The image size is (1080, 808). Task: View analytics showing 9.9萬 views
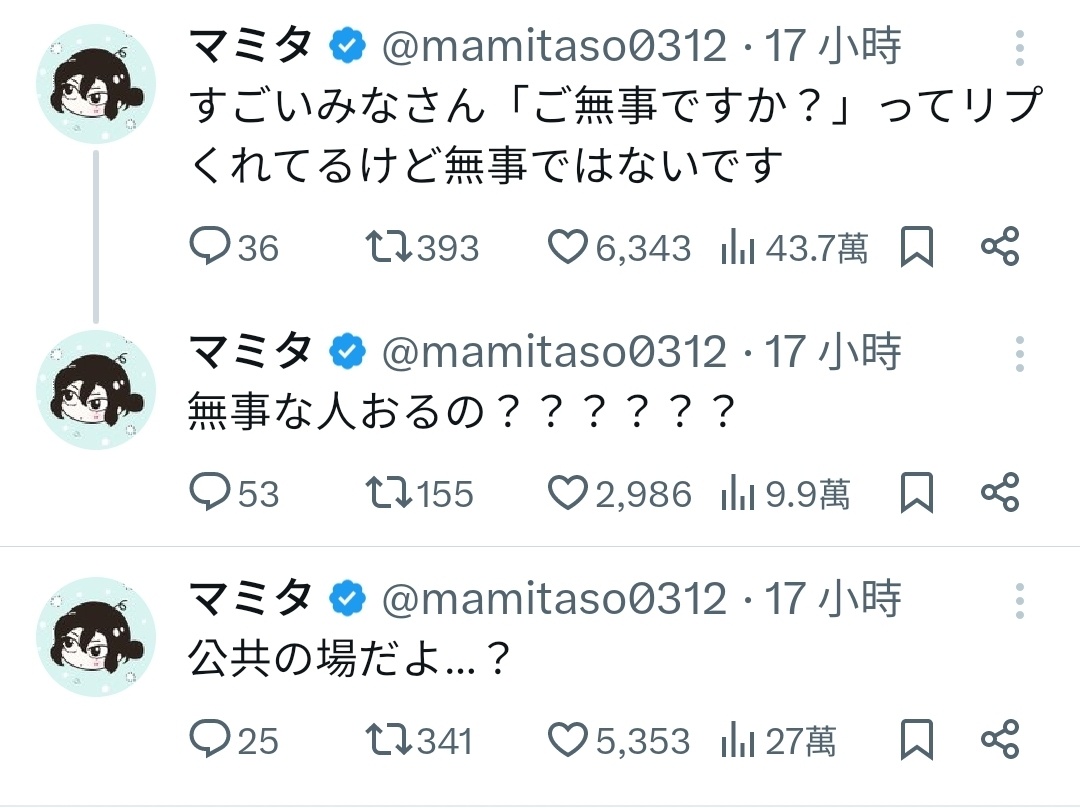point(786,493)
